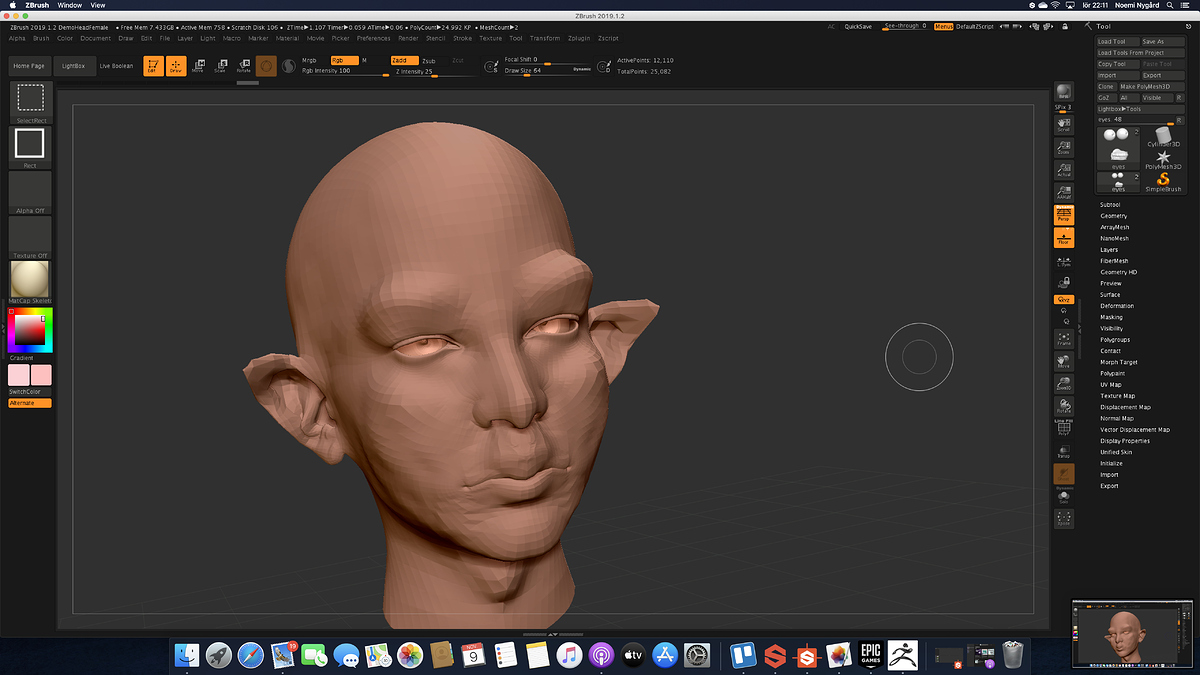Open Safari from the Dock
1200x675 pixels.
(251, 656)
